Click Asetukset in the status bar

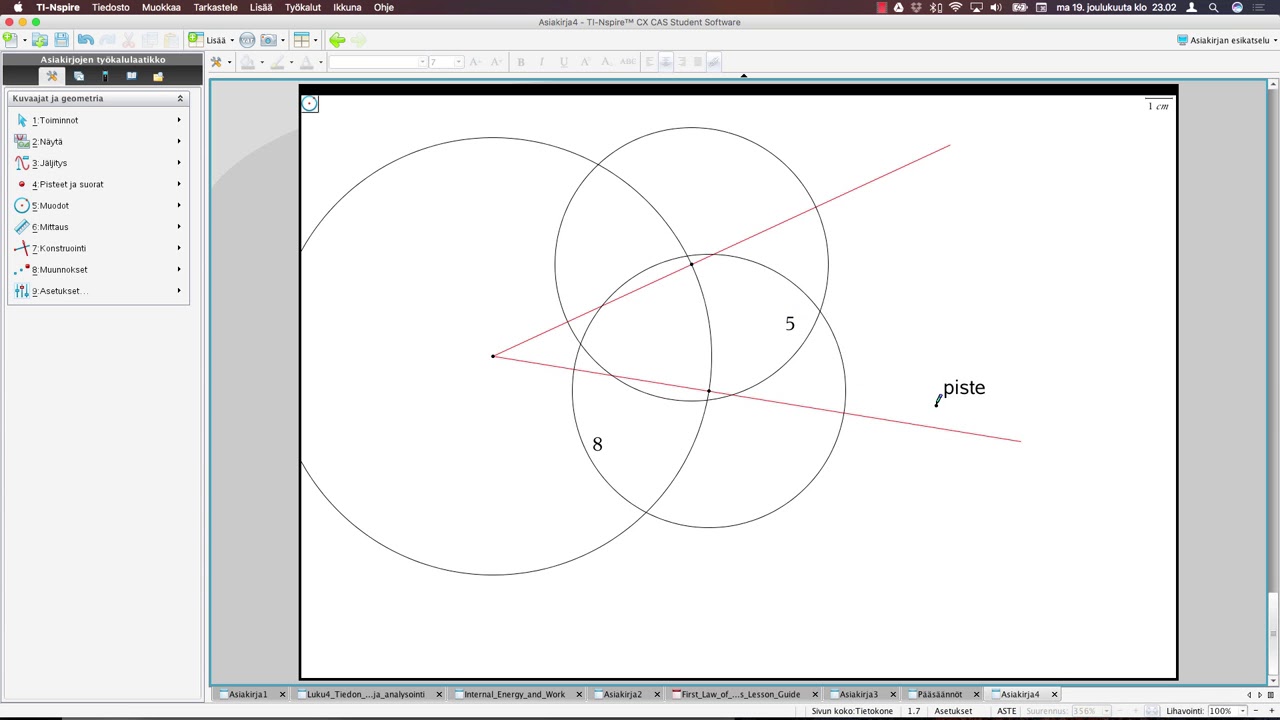[x=953, y=711]
